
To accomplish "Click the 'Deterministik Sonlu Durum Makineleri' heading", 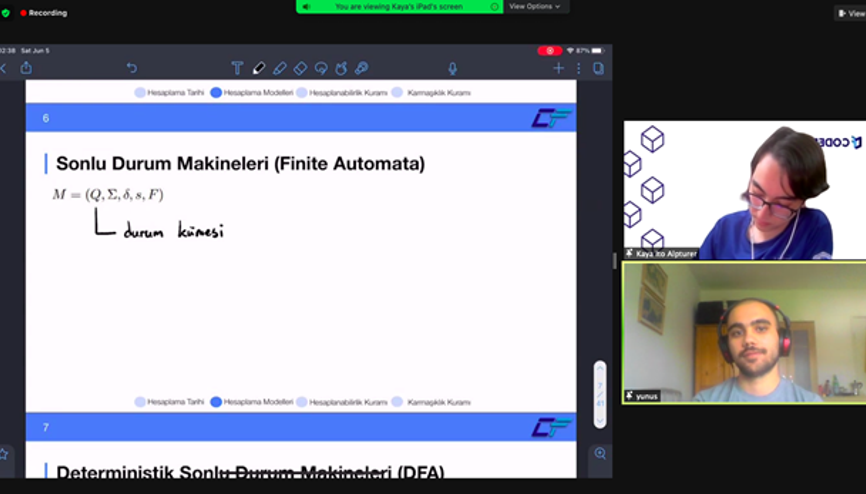I will (250, 472).
